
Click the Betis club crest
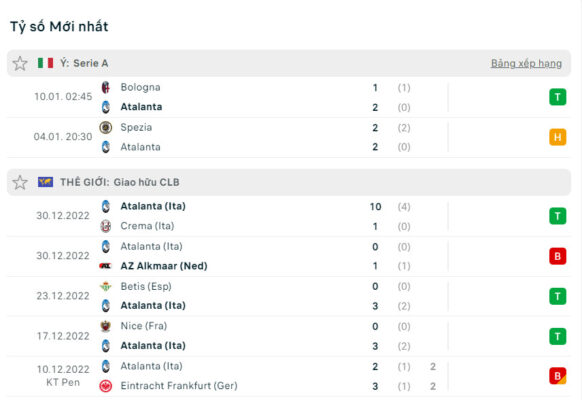106,286
